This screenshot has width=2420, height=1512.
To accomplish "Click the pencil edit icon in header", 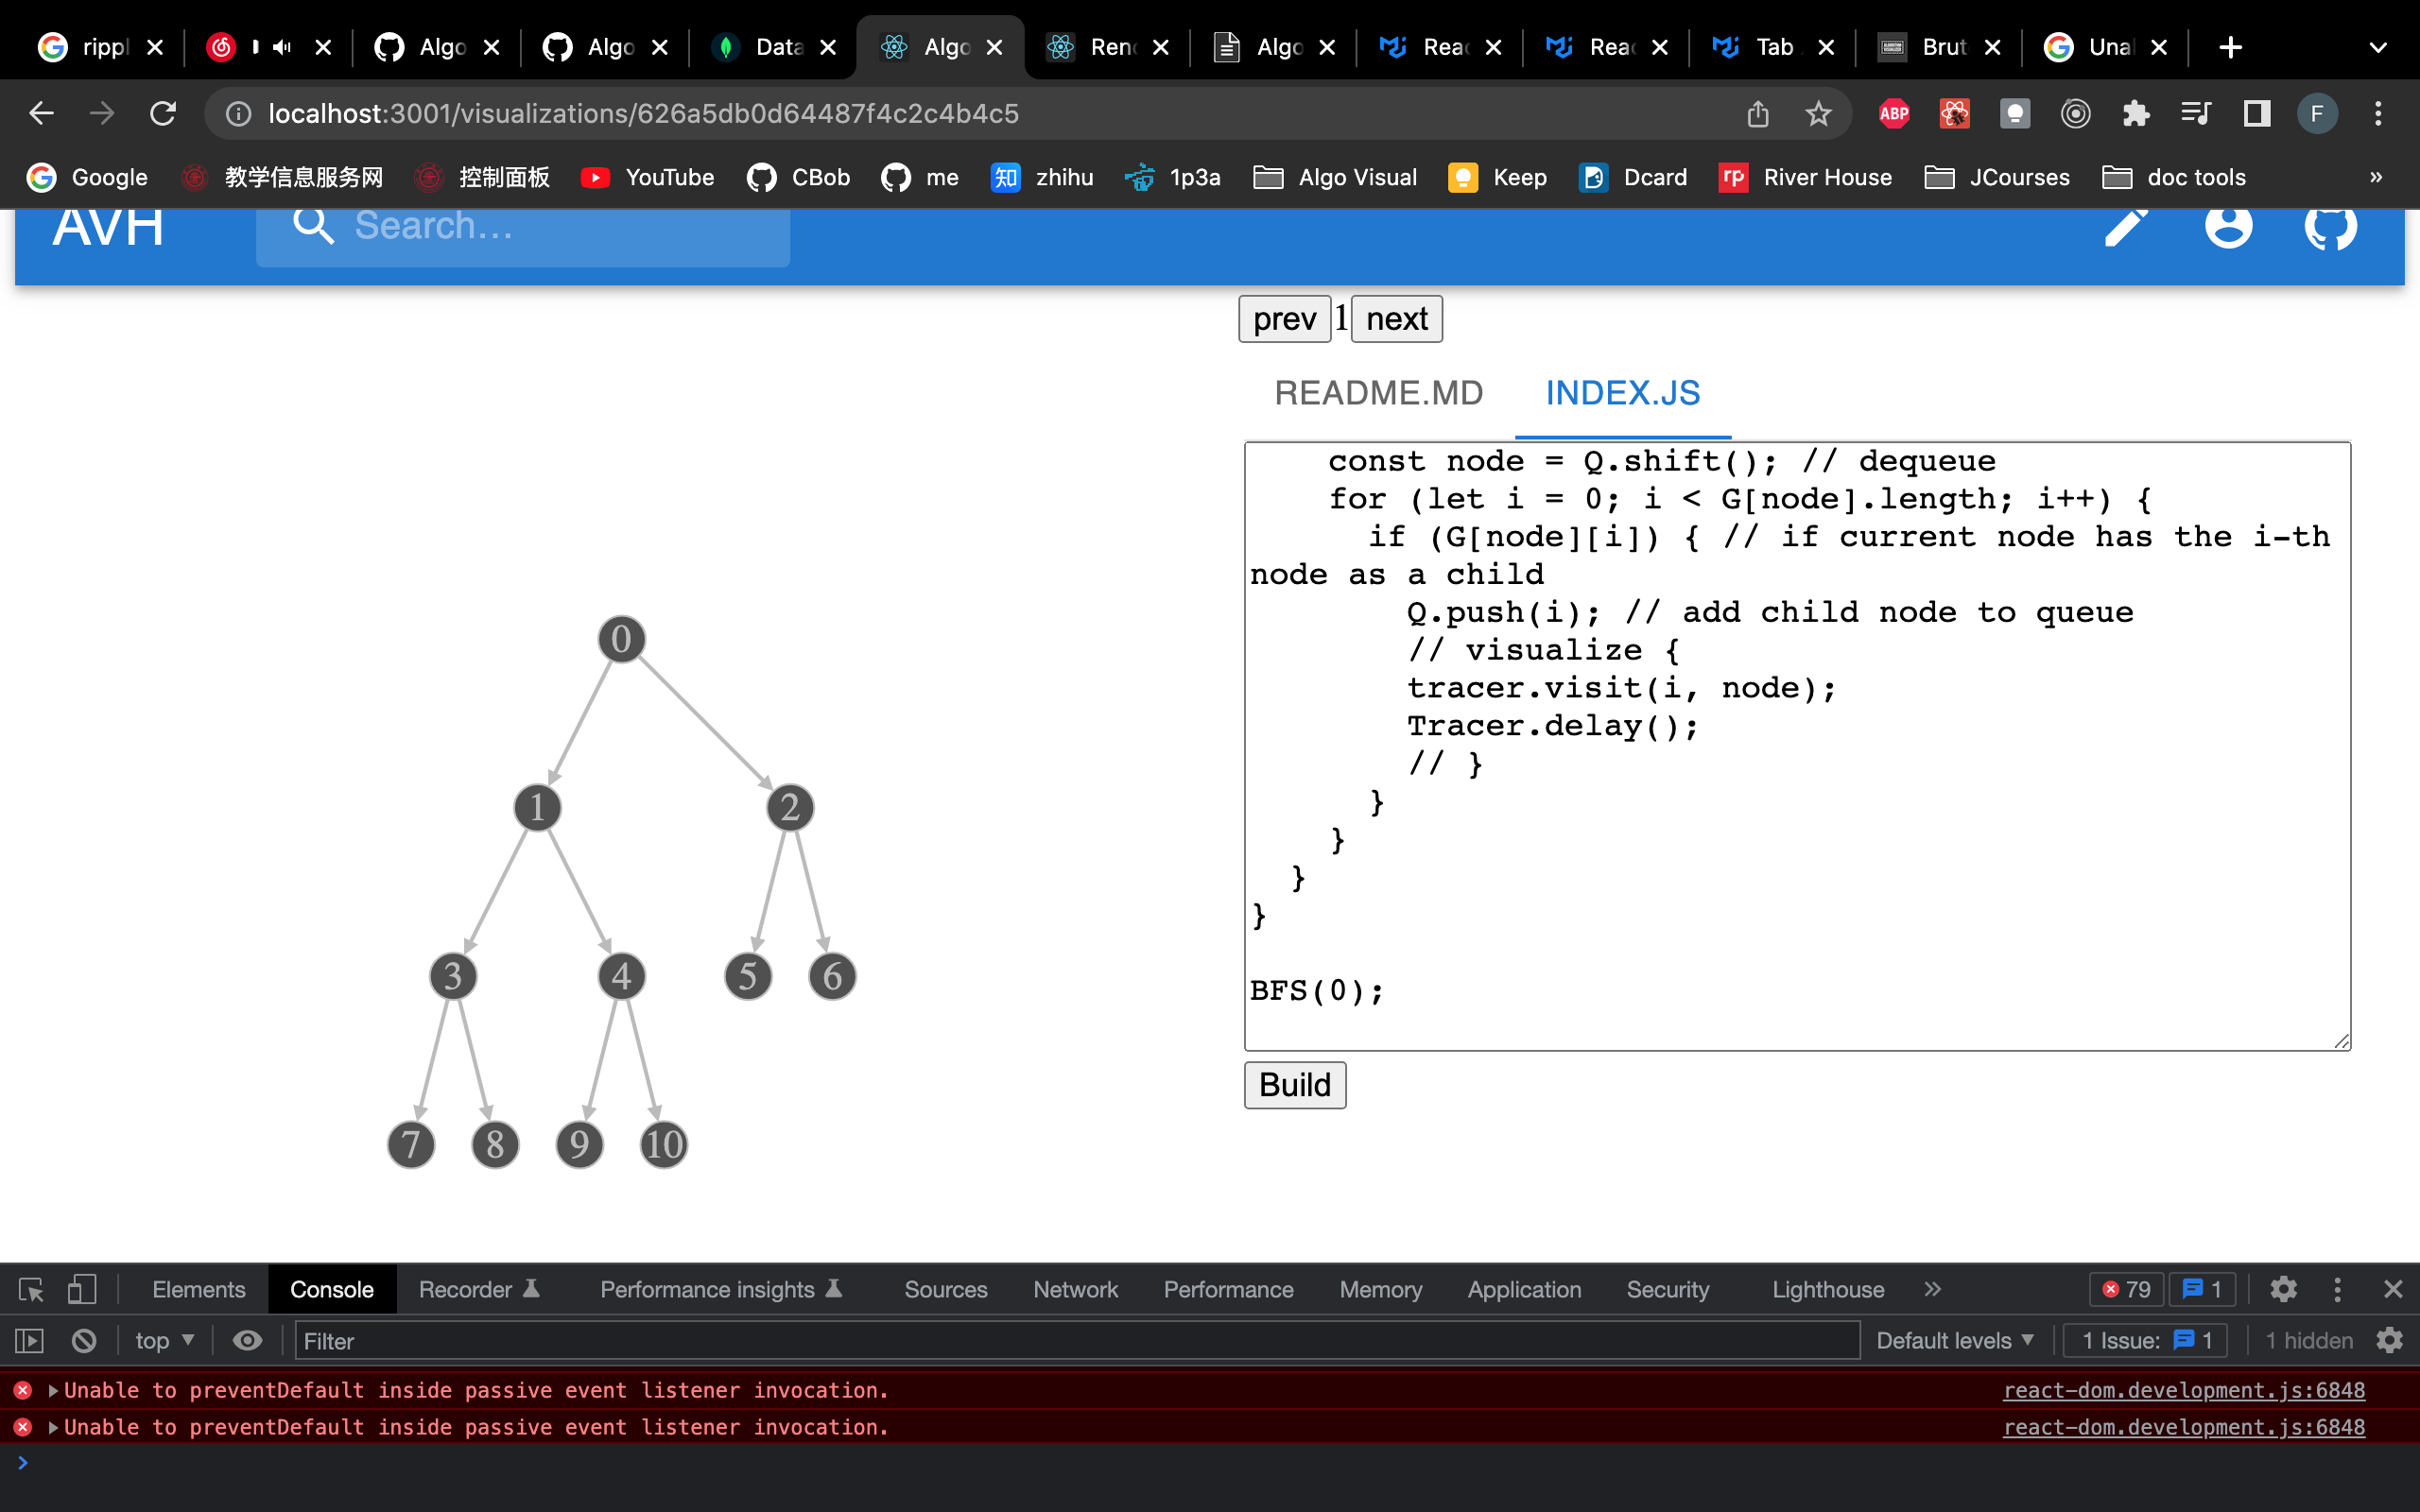I will (2126, 227).
